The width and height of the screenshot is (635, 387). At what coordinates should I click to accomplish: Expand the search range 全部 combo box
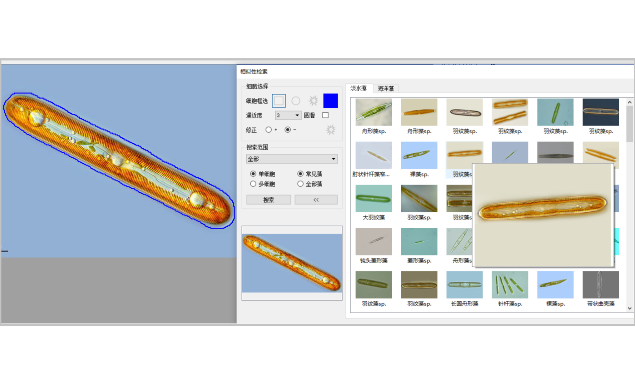pos(292,159)
